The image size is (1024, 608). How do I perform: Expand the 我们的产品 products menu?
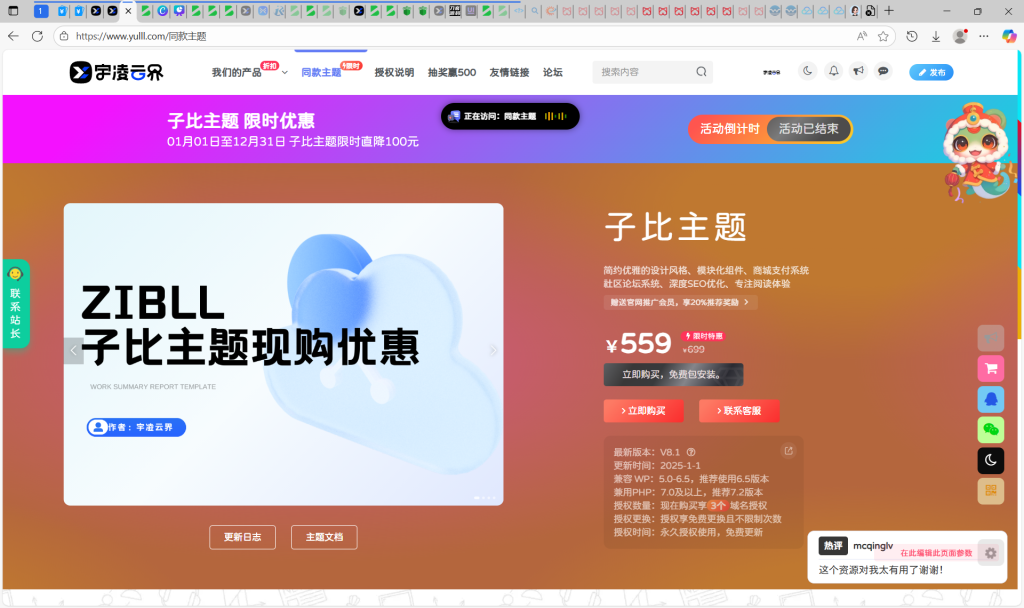(242, 72)
